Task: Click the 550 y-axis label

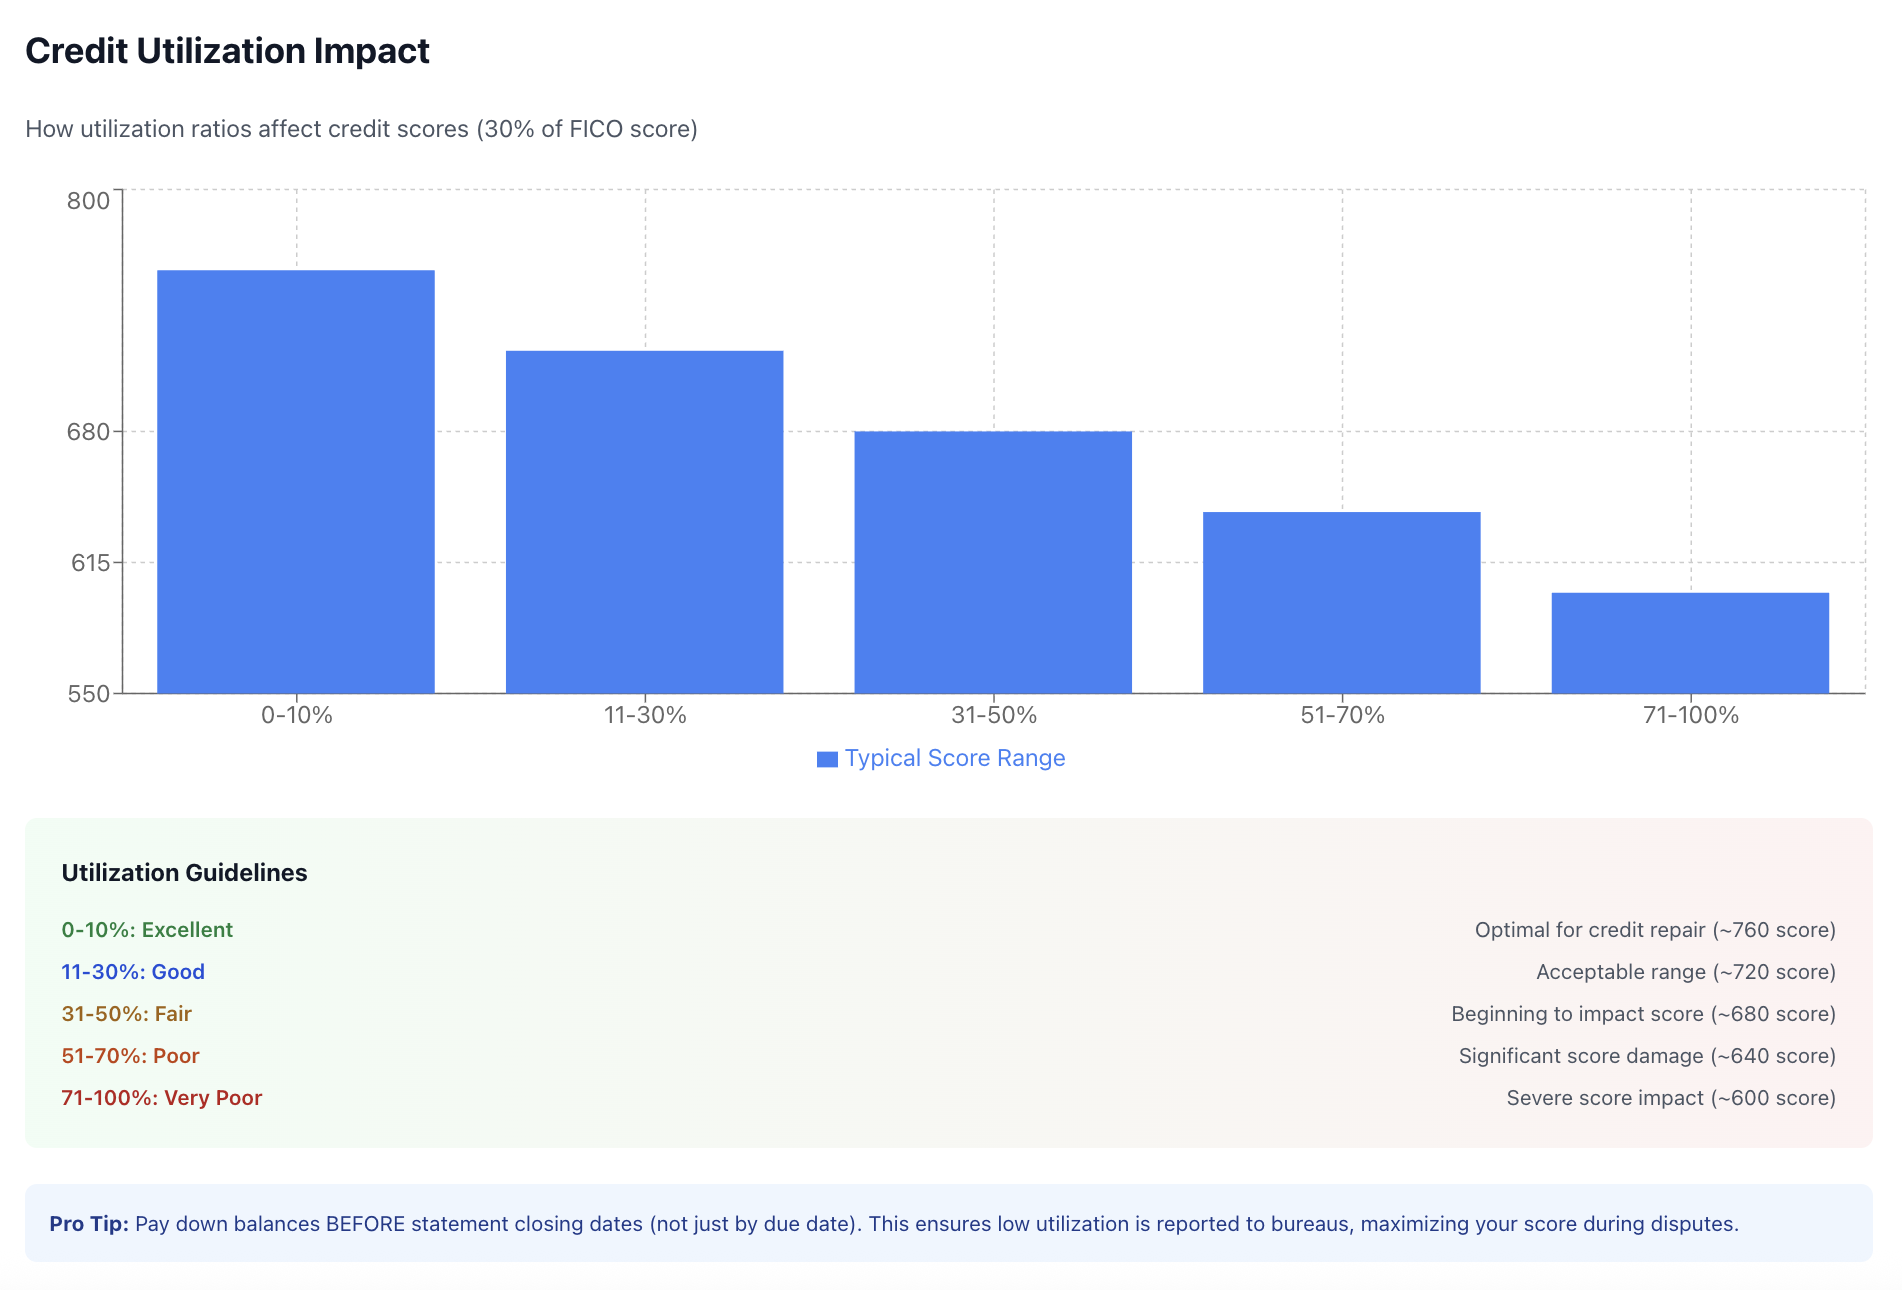Action: 89,694
